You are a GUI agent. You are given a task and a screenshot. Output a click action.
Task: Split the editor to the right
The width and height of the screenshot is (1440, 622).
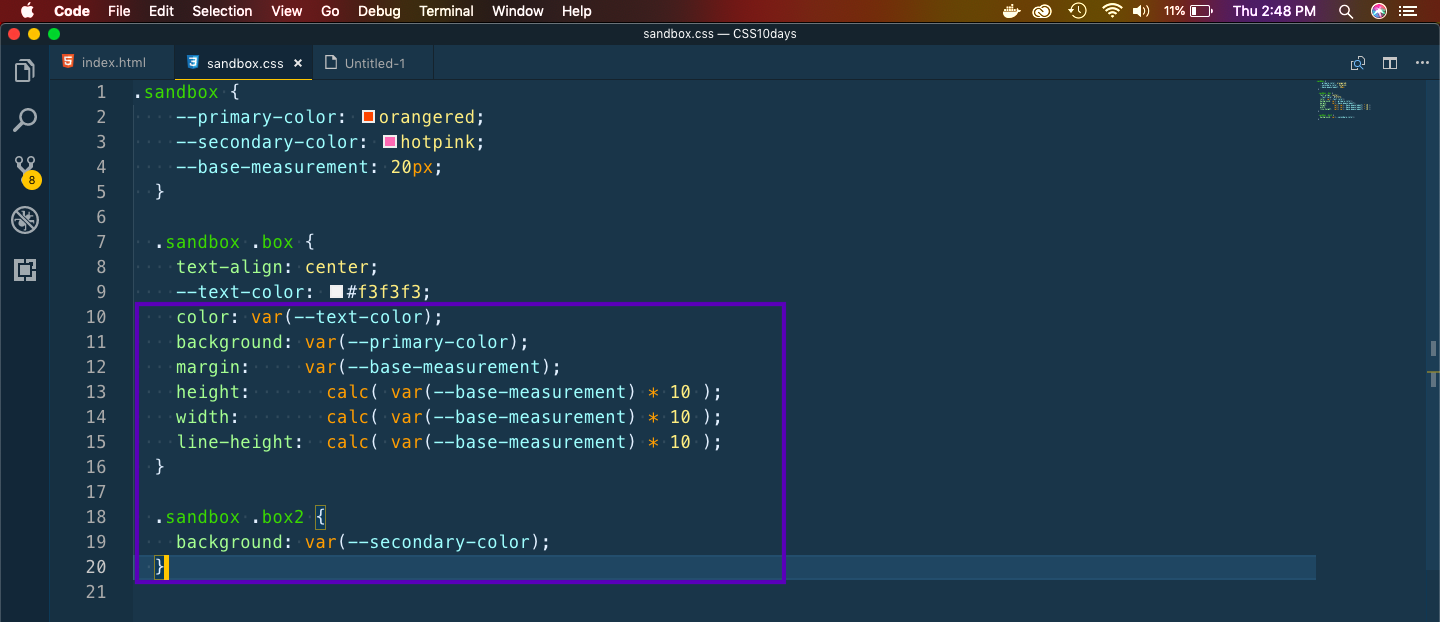(1390, 63)
